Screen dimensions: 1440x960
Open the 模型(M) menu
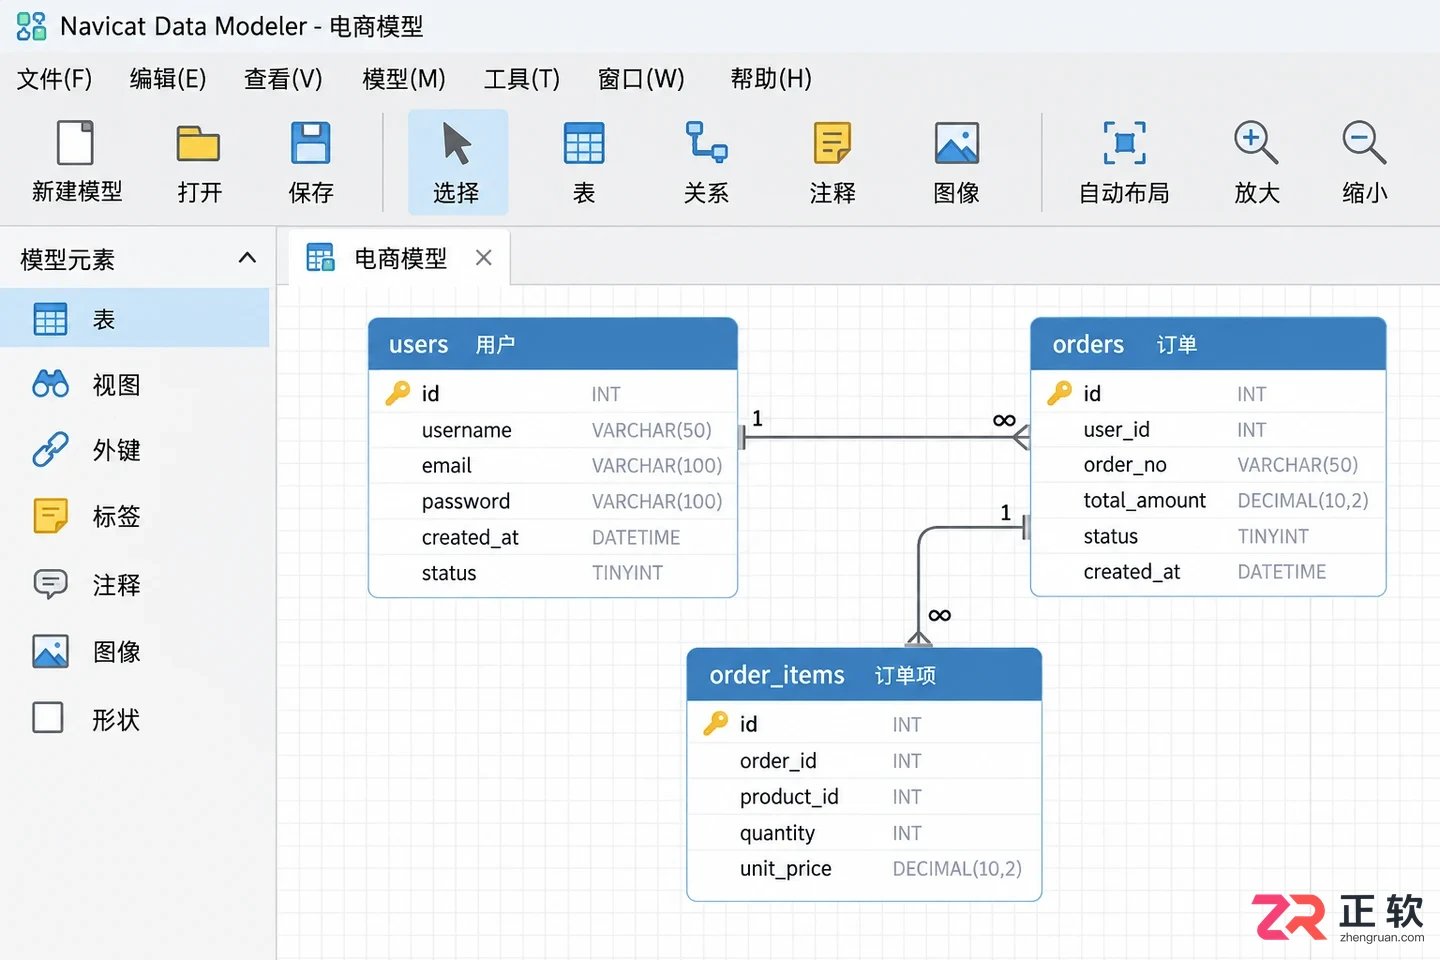[404, 78]
